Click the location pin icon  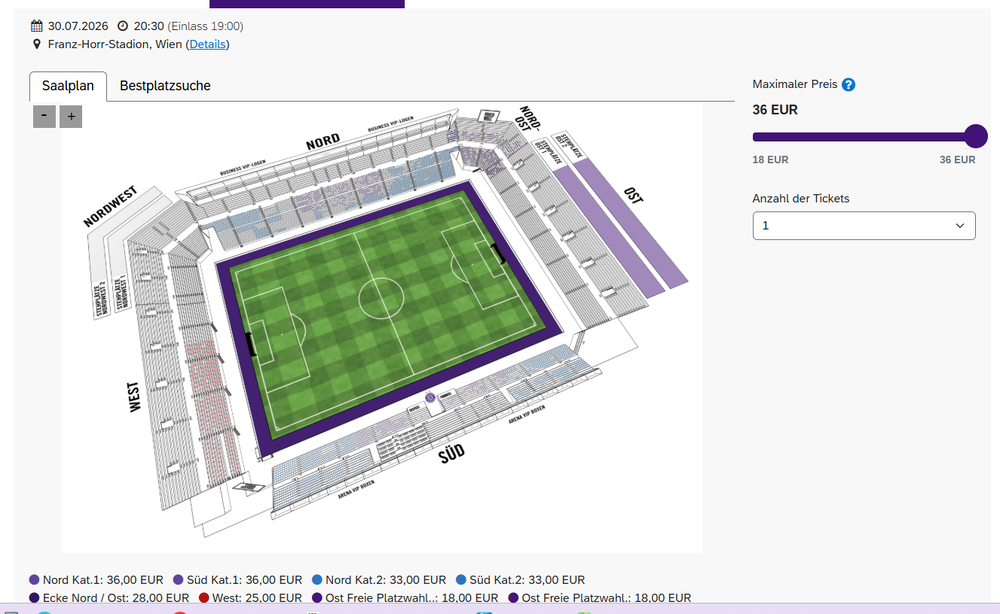click(x=36, y=44)
